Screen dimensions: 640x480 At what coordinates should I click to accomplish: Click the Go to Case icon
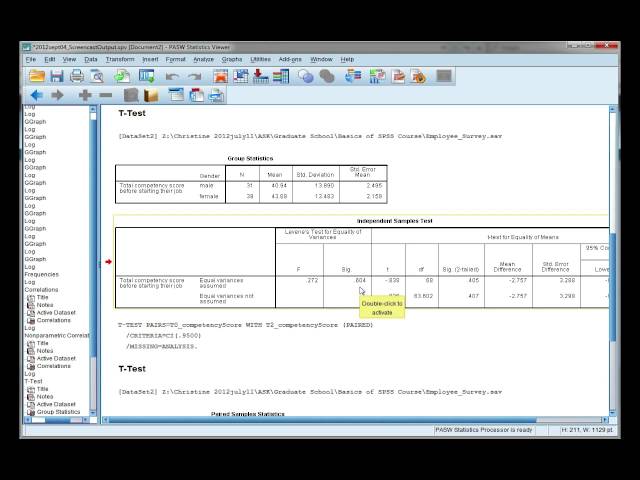pyautogui.click(x=240, y=76)
